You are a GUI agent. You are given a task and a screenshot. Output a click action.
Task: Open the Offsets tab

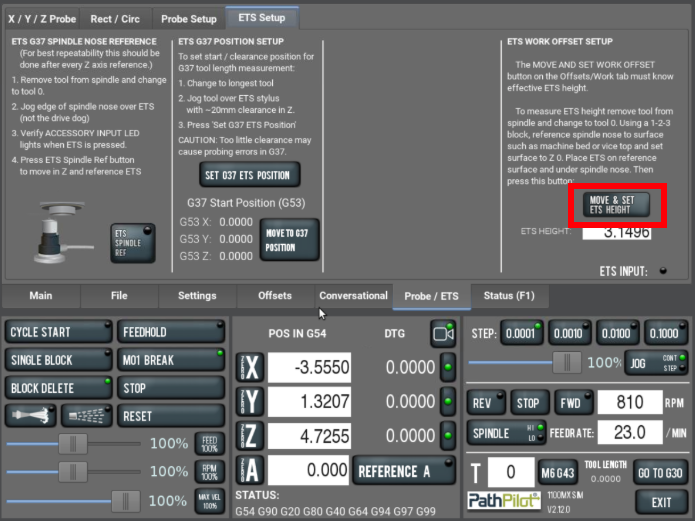pos(275,296)
